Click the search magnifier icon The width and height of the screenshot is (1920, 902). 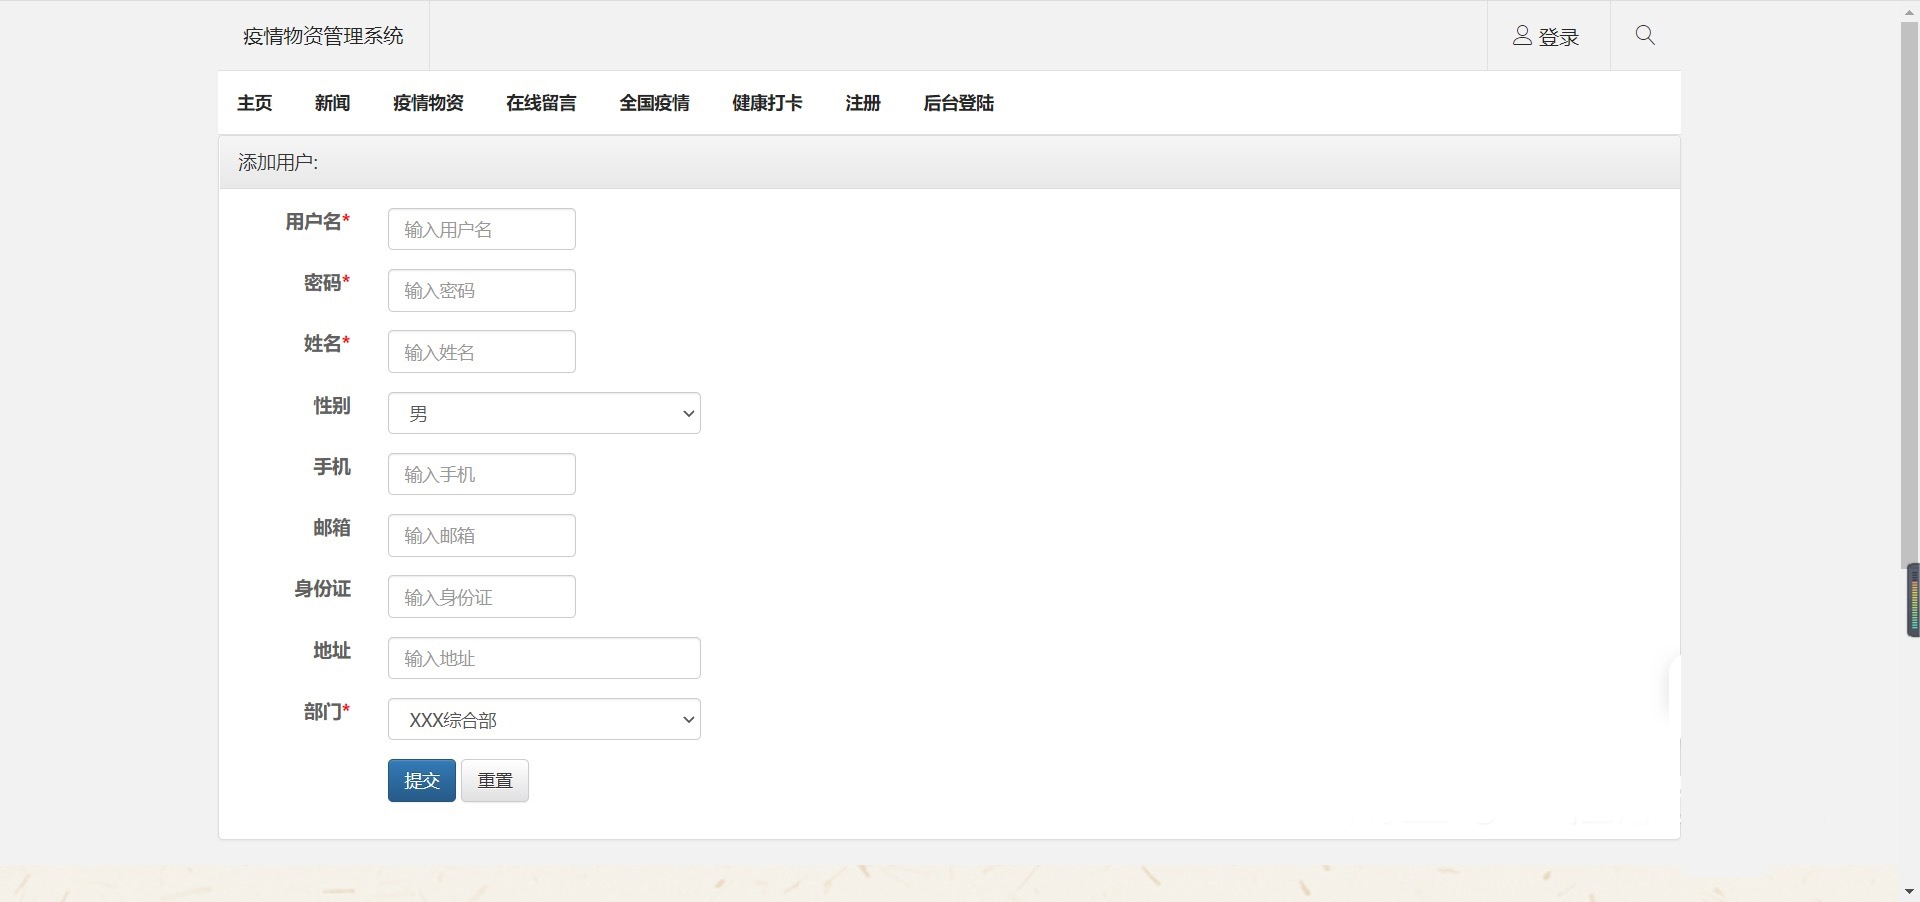[x=1645, y=35]
